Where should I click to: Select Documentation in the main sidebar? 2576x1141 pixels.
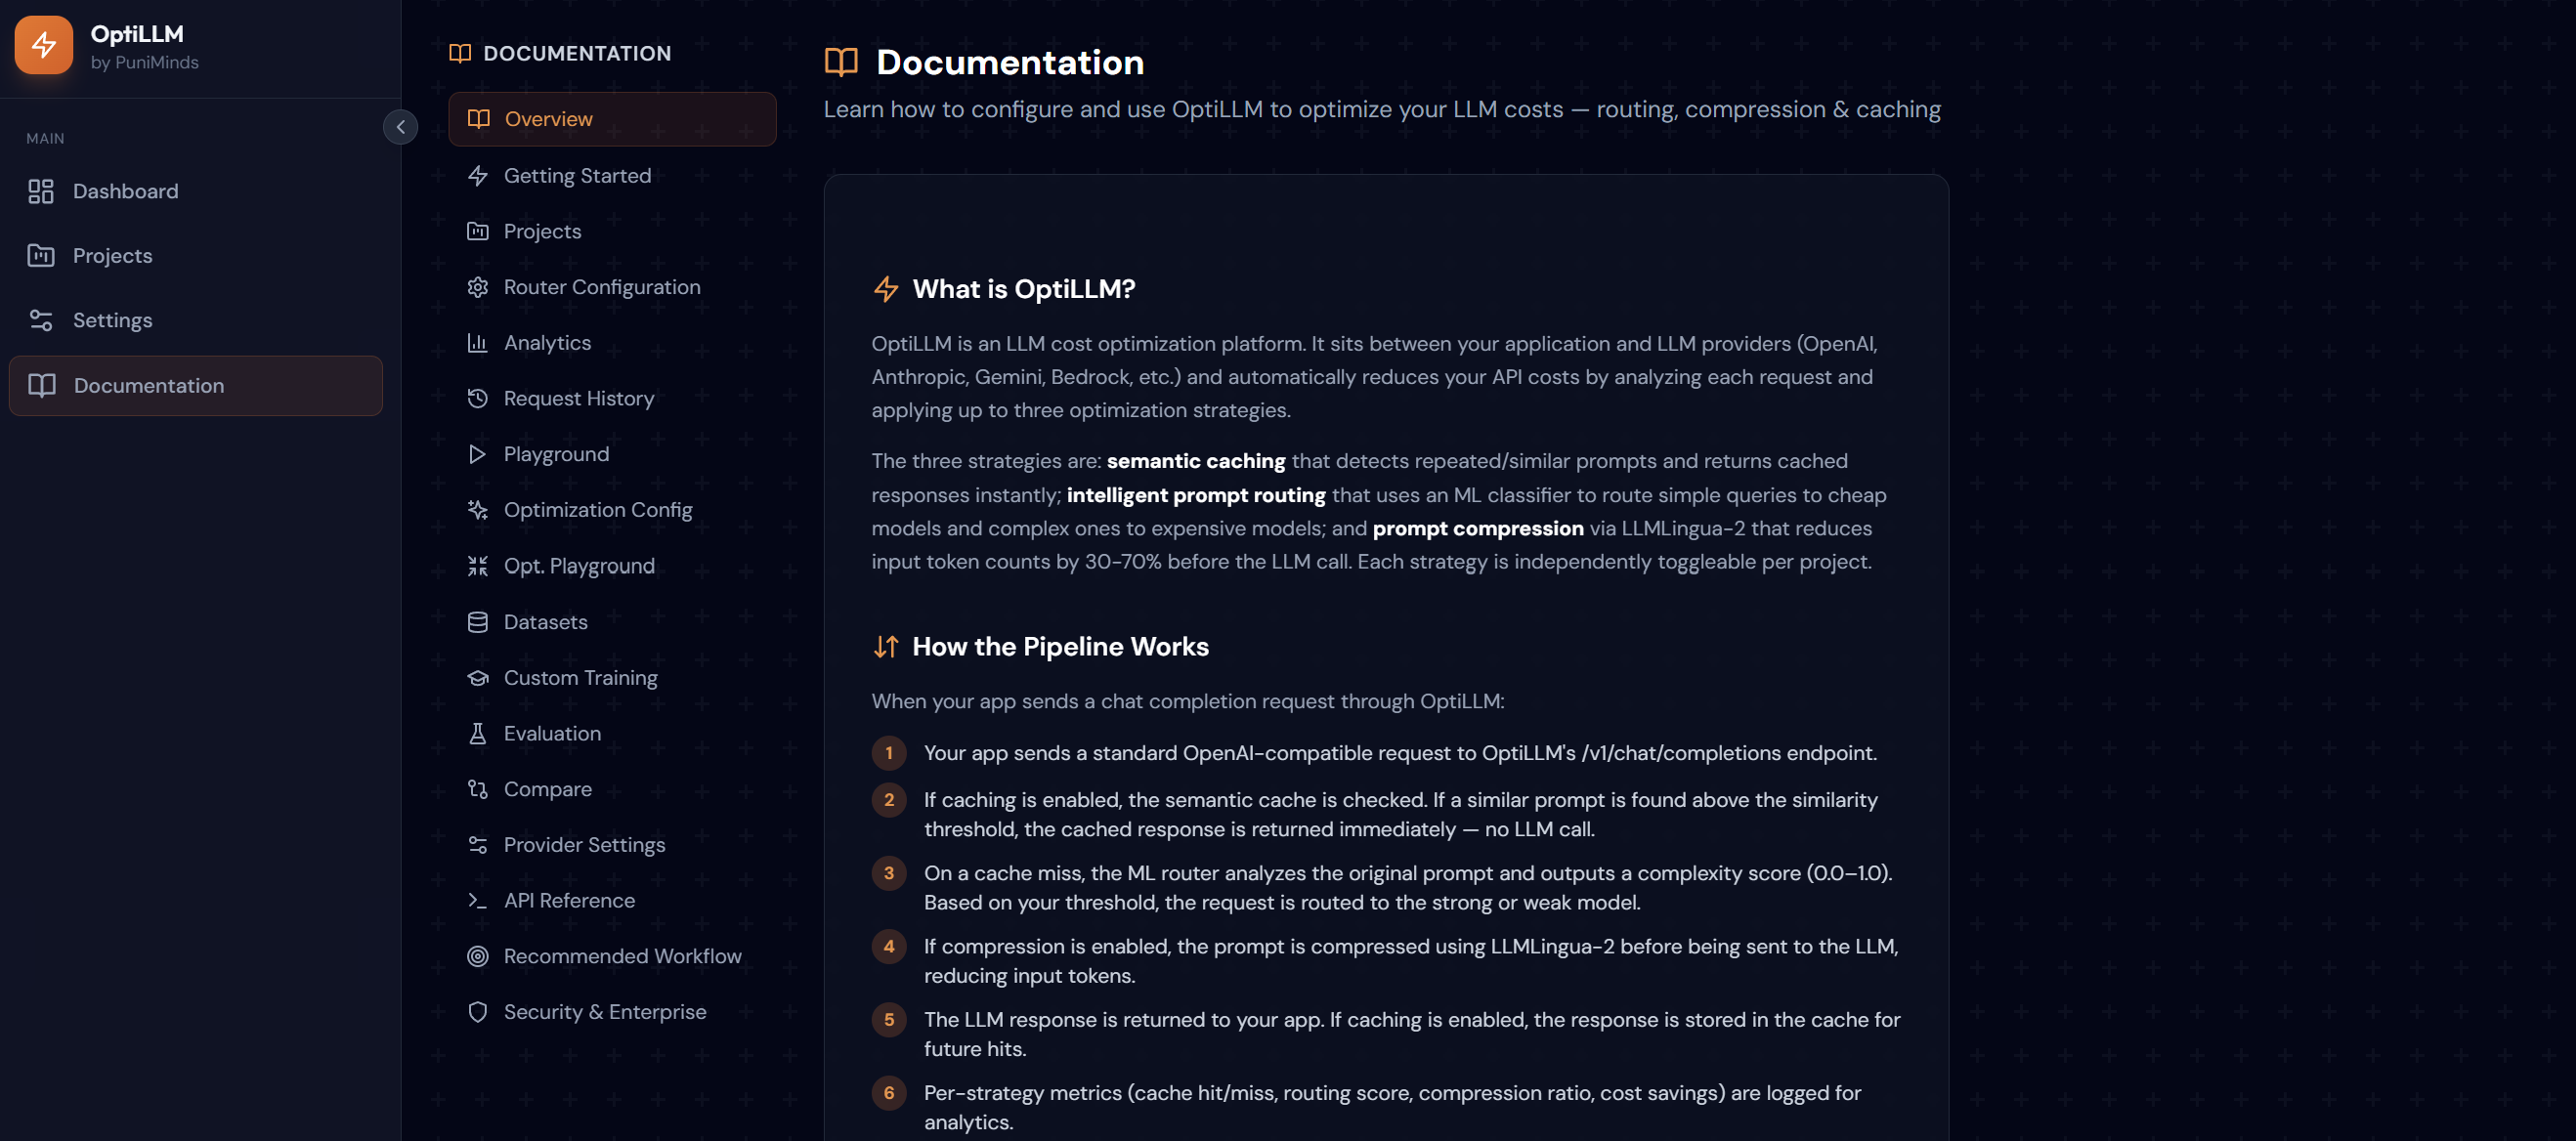coord(148,386)
